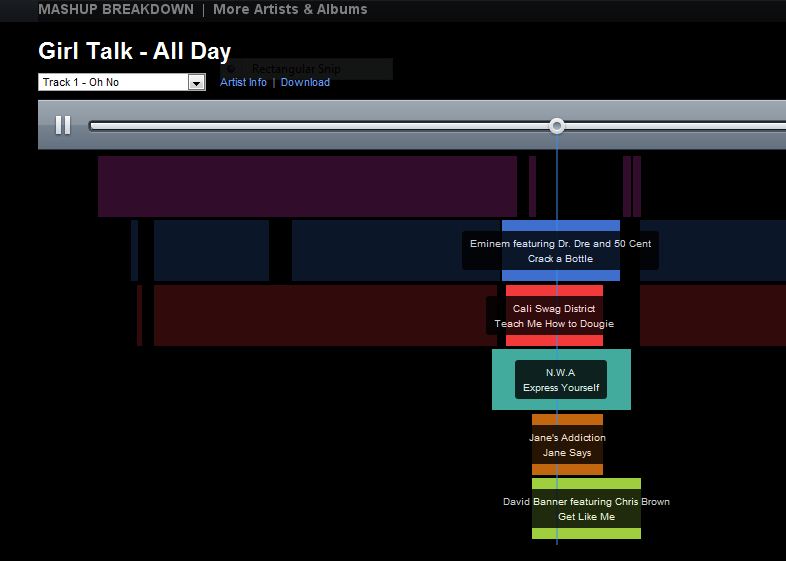Viewport: 786px width, 561px height.
Task: Click the N.W.A Express Yourself teal block
Action: pos(561,379)
